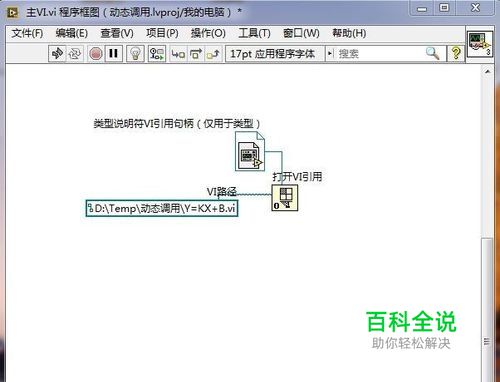This screenshot has width=500, height=382.
Task: Click the label 打开VI引用
Action: [x=297, y=177]
